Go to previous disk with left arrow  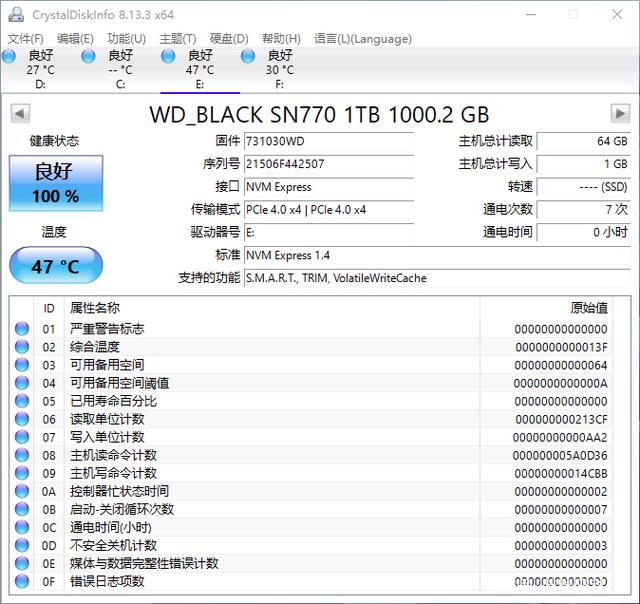(20, 113)
